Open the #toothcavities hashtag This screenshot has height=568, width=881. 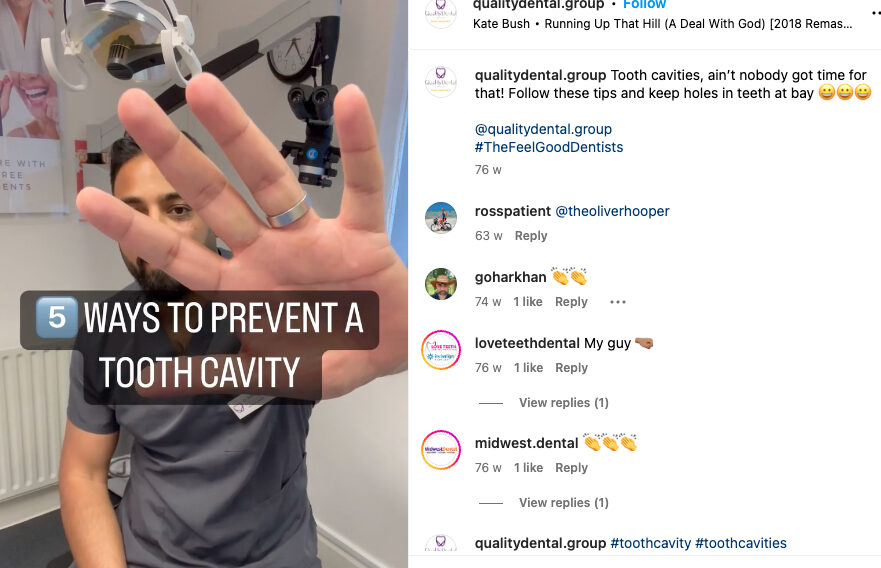click(741, 543)
